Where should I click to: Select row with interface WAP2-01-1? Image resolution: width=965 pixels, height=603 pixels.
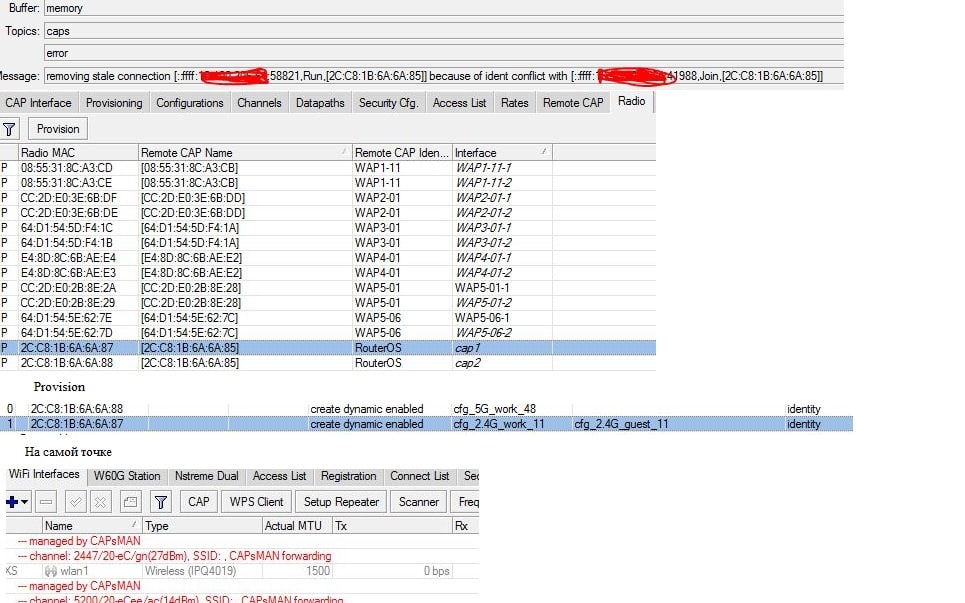(x=327, y=198)
